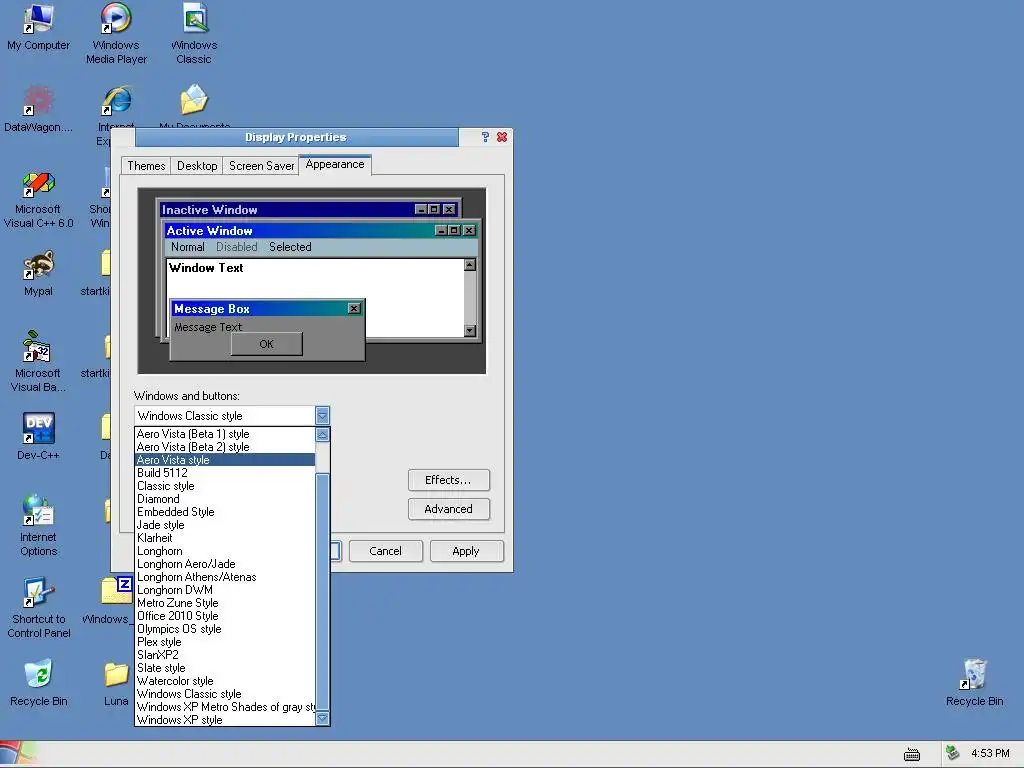Pick the plain Longhorn entry
1024x768 pixels.
pos(225,551)
